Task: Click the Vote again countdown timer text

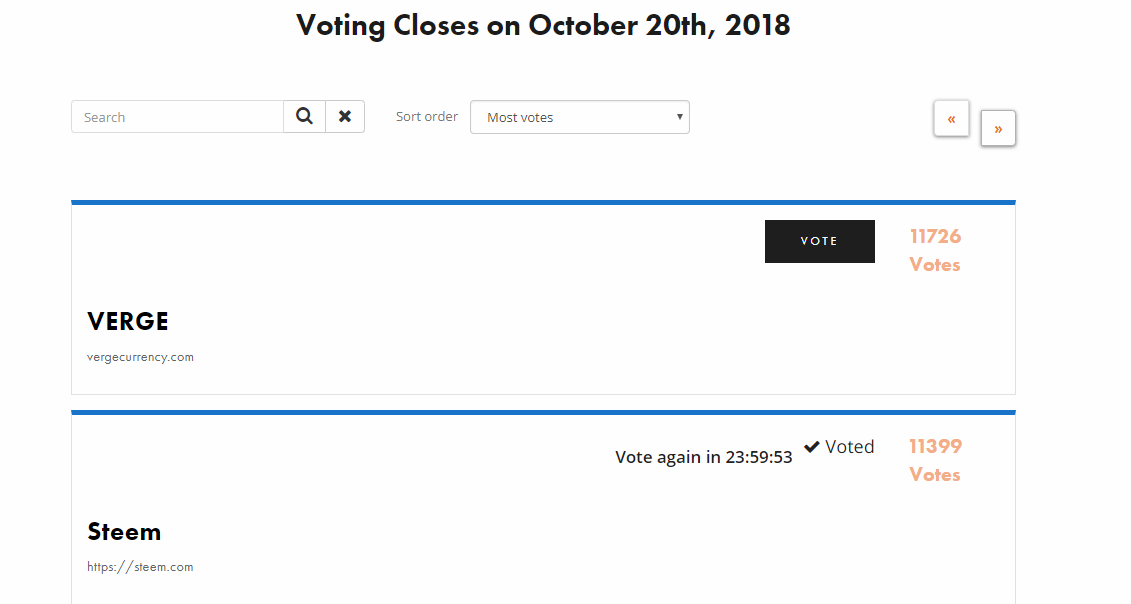Action: click(x=703, y=457)
